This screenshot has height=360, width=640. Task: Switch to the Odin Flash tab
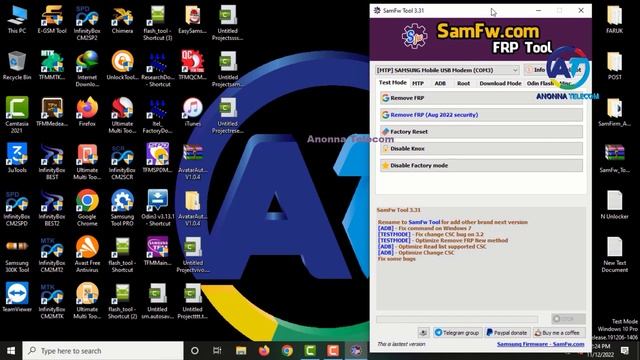[540, 83]
